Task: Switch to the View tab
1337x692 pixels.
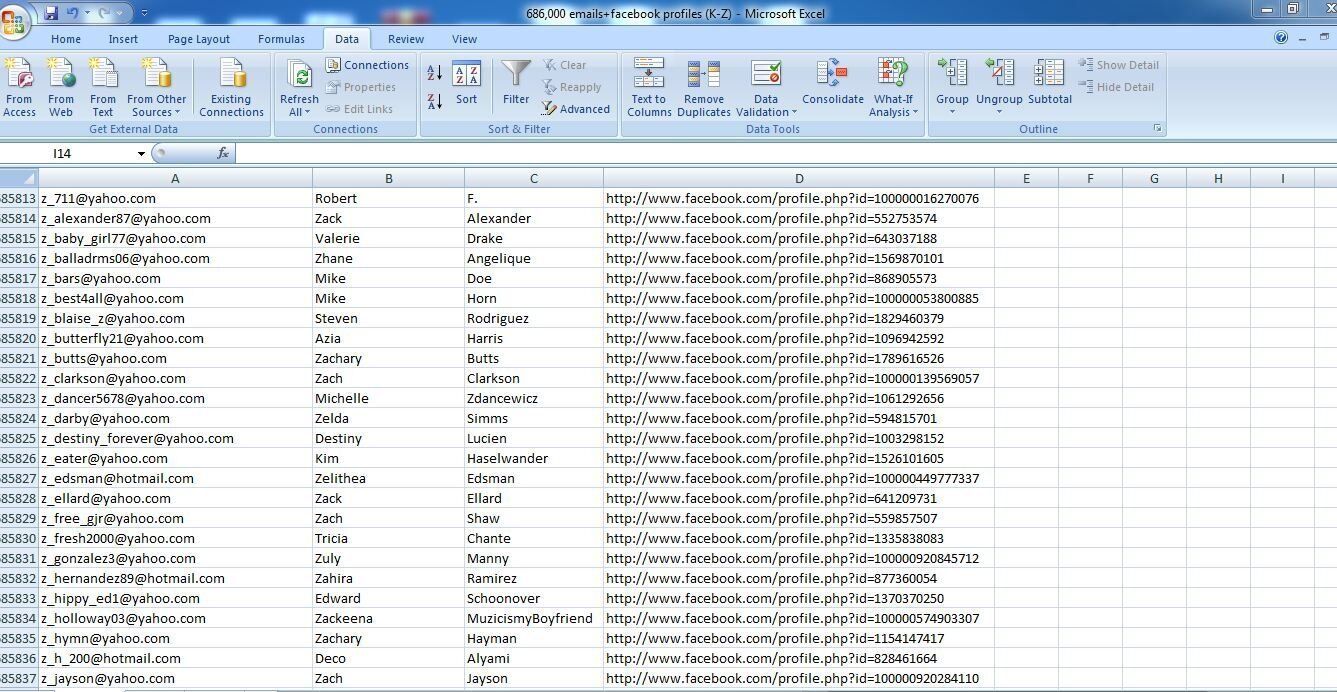Action: pyautogui.click(x=464, y=39)
